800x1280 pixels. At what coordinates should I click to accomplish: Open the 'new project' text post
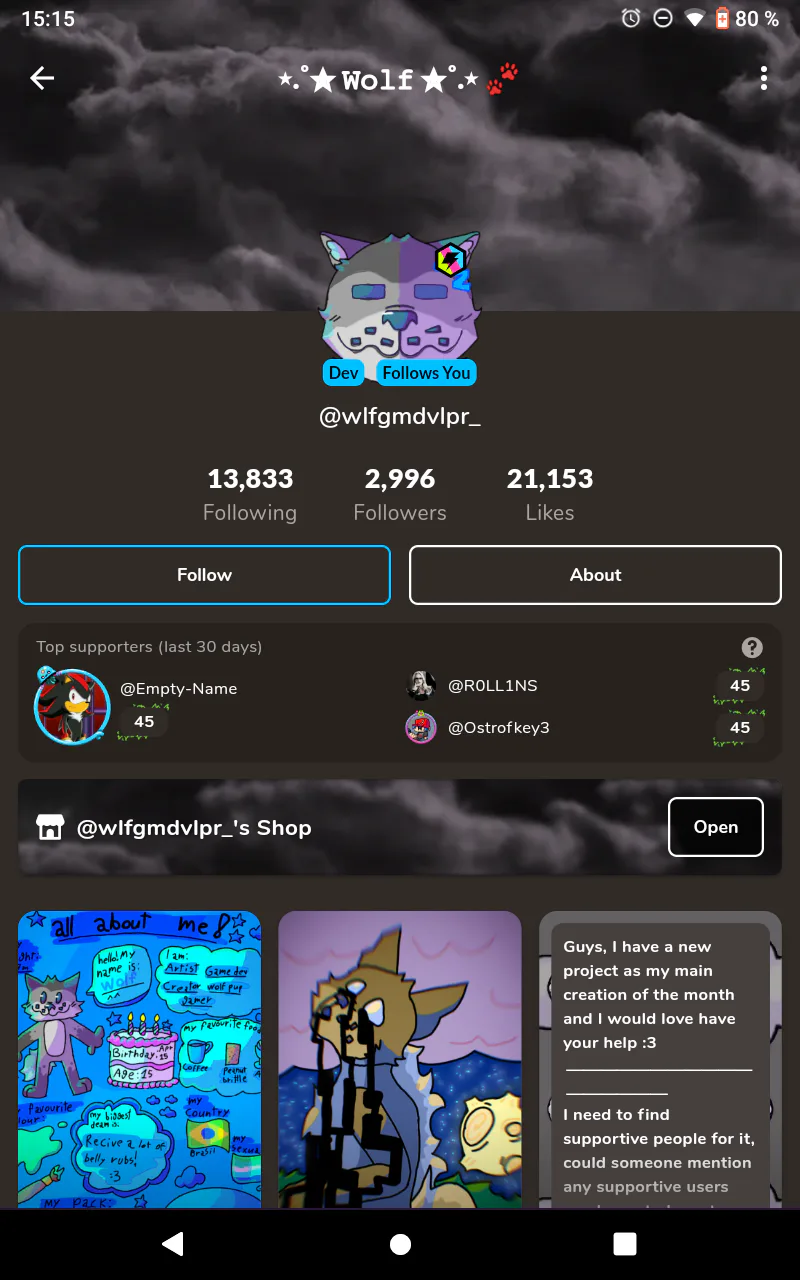[x=660, y=1060]
